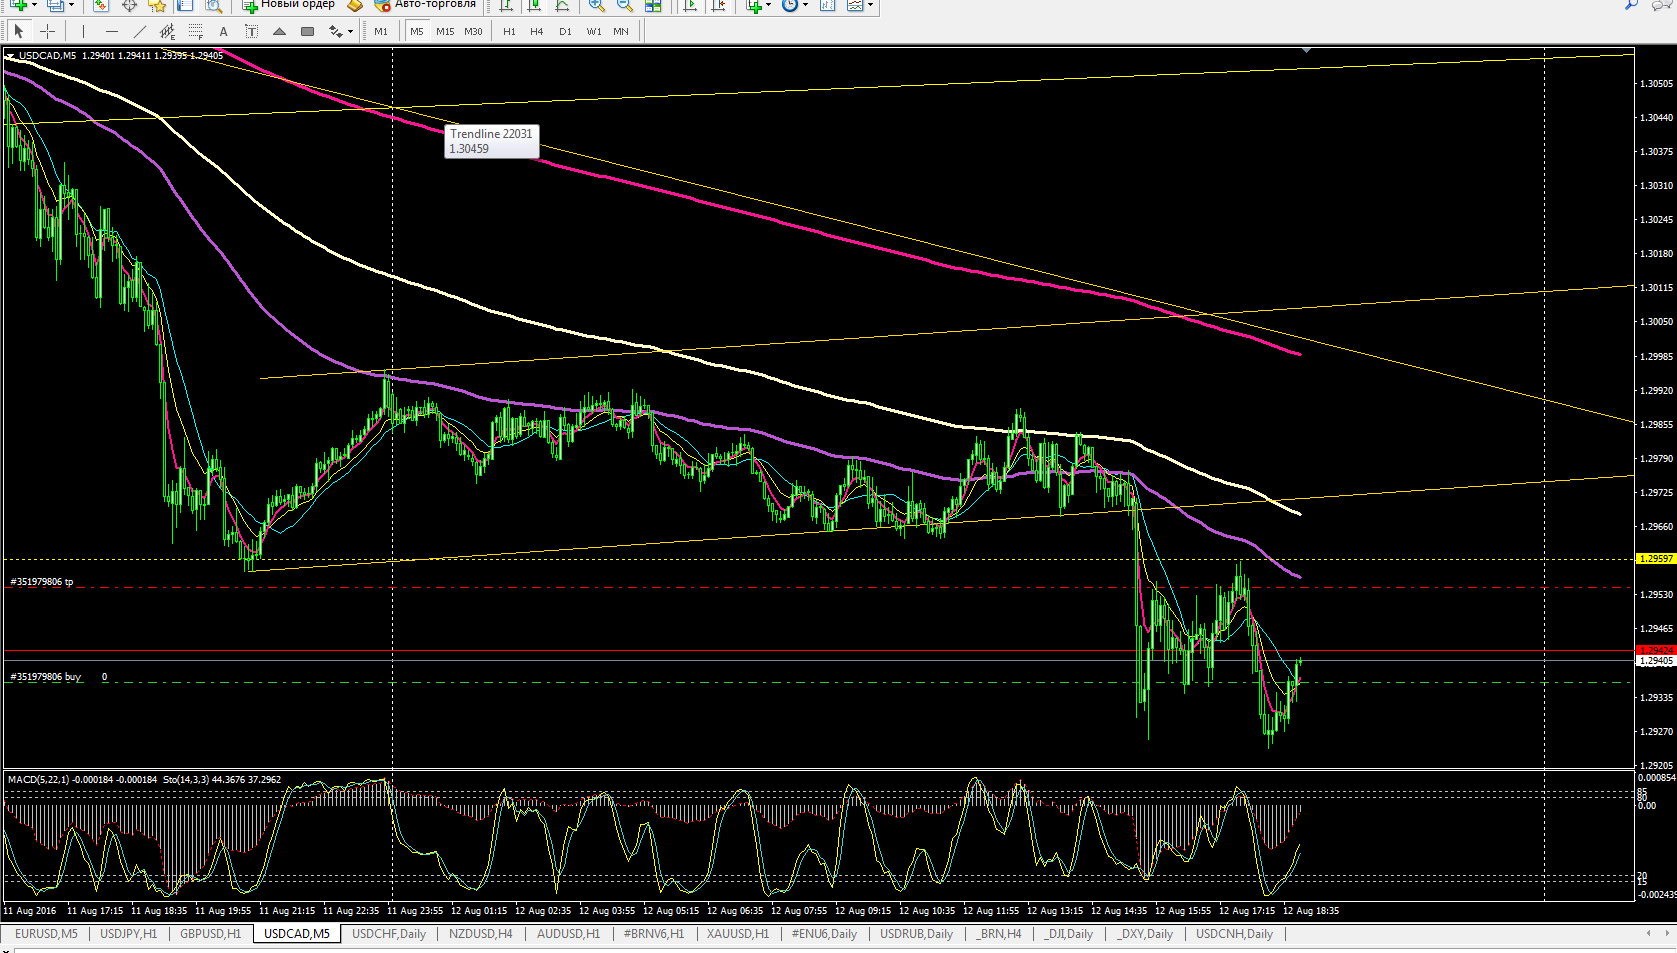Tile chart windows
The image size is (1677, 953).
pos(653,5)
